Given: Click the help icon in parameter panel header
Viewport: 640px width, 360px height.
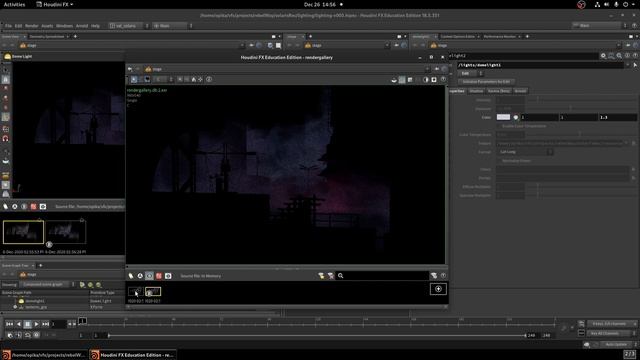Looking at the screenshot, I should click(635, 56).
